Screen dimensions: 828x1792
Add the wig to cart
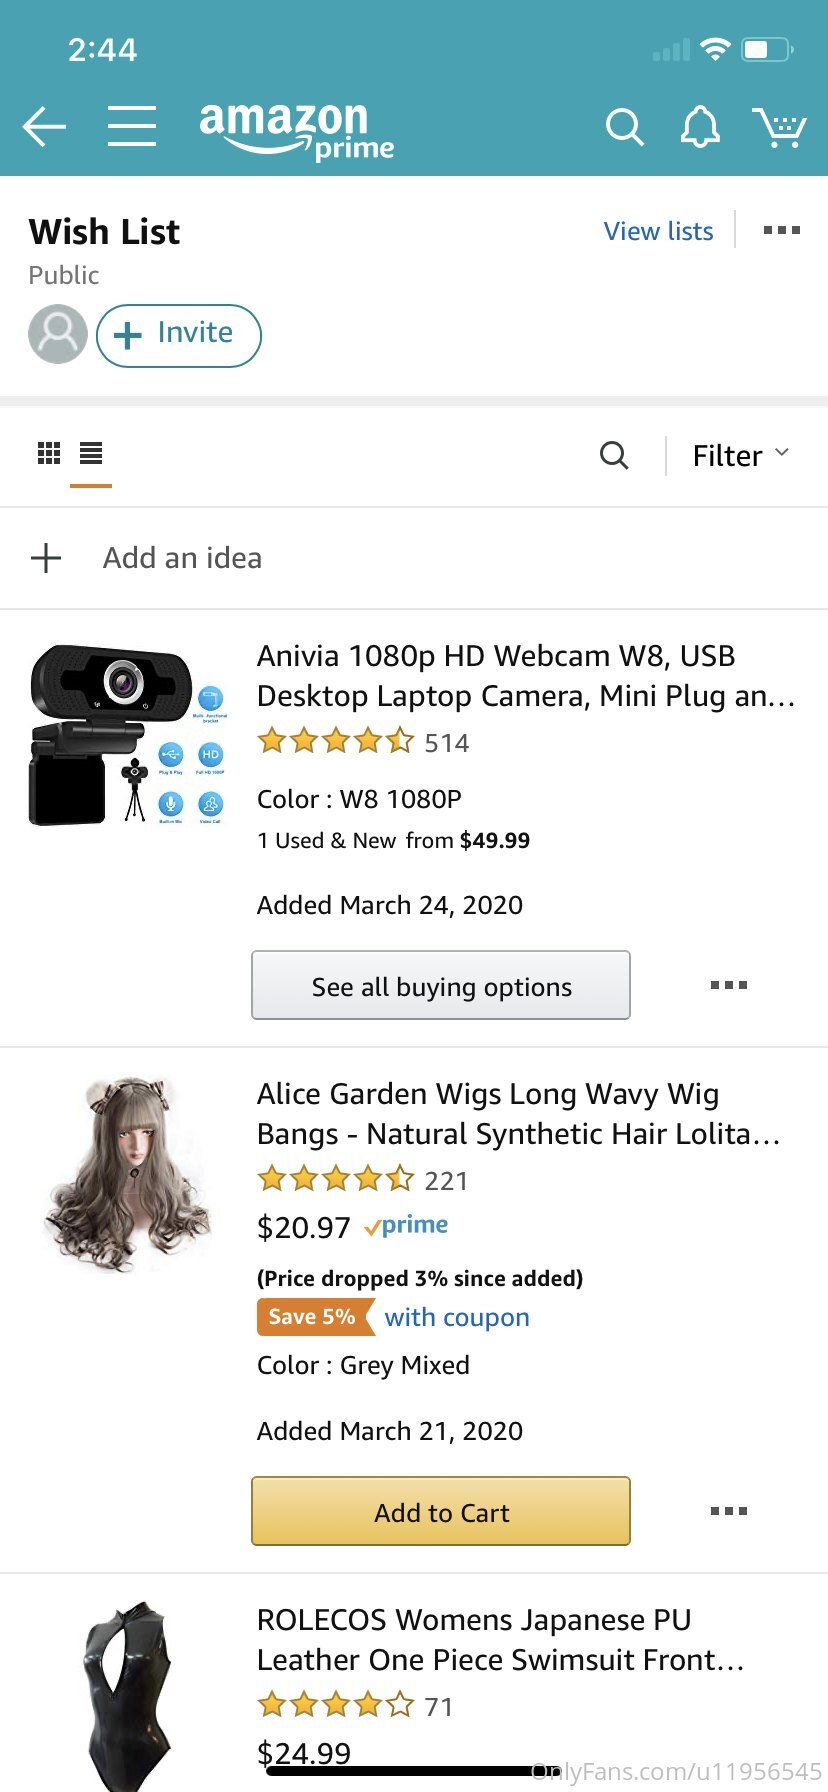441,1511
